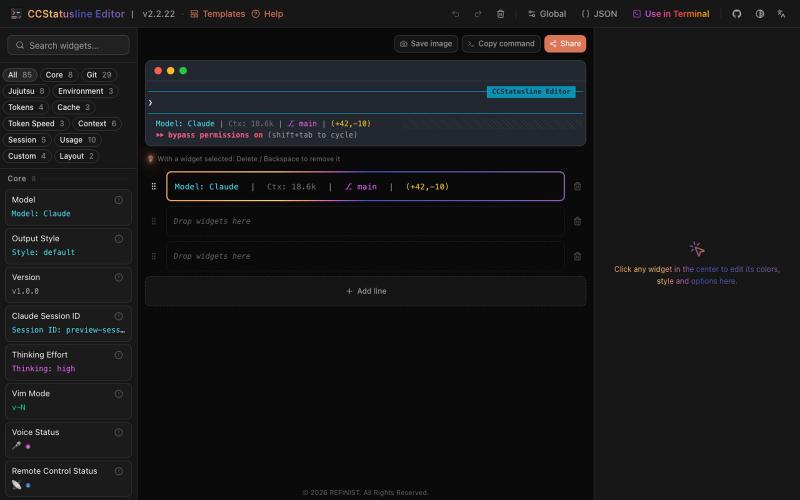Select the Jujutsu category filter
This screenshot has width=800, height=500.
26,91
